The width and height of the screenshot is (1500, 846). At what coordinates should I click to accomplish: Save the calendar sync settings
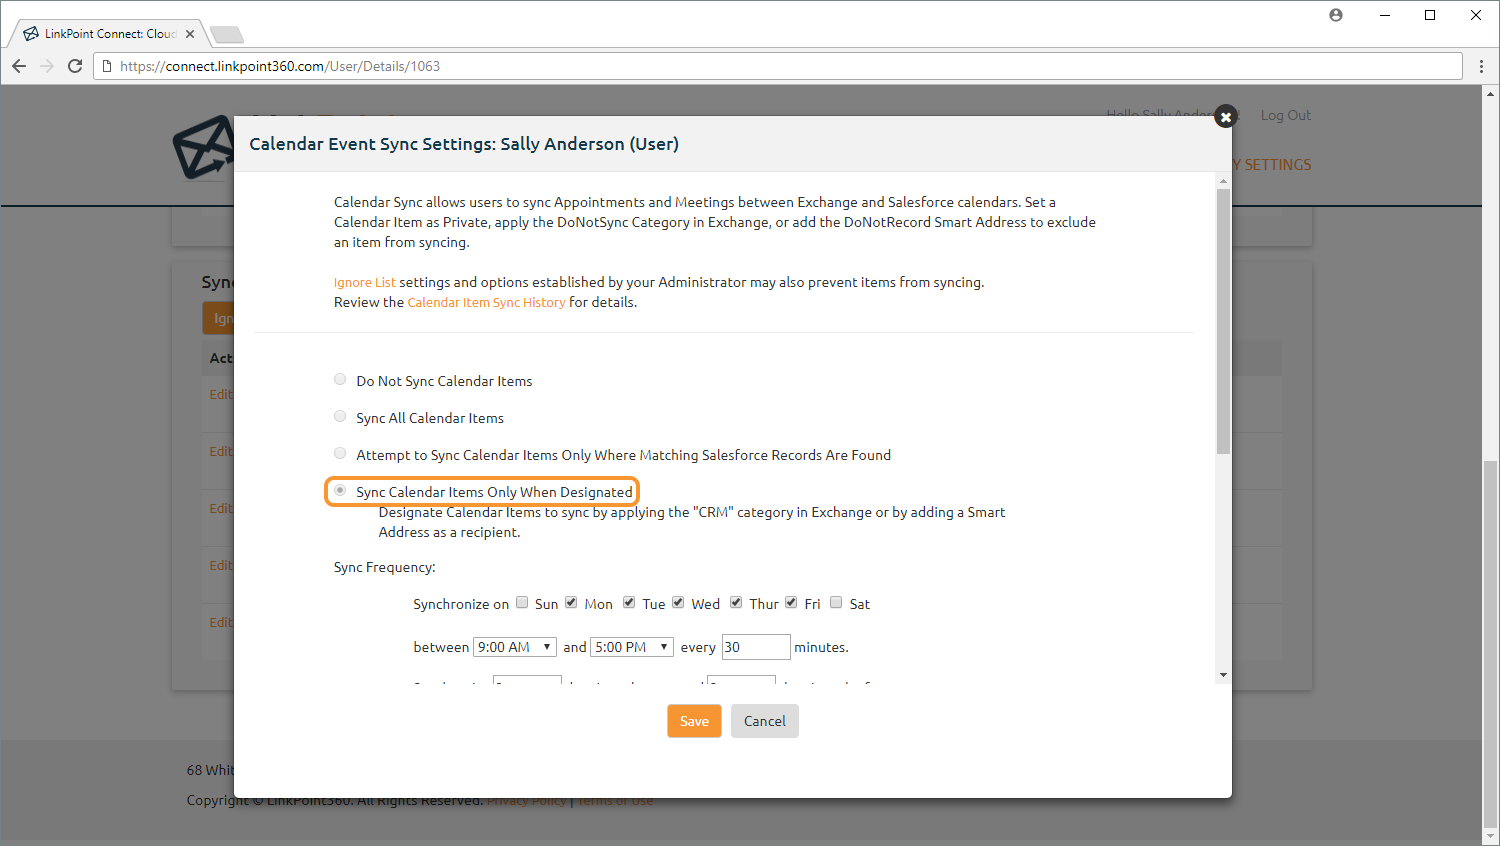[694, 721]
